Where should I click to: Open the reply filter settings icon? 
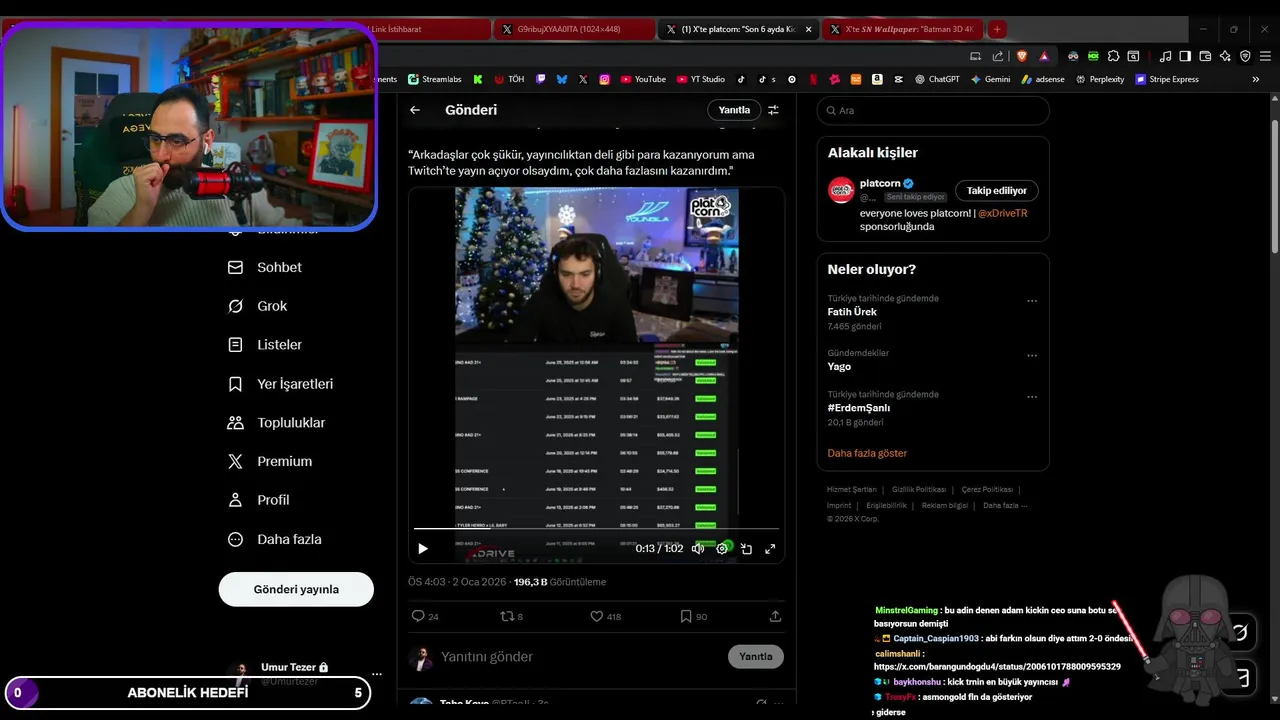click(773, 110)
